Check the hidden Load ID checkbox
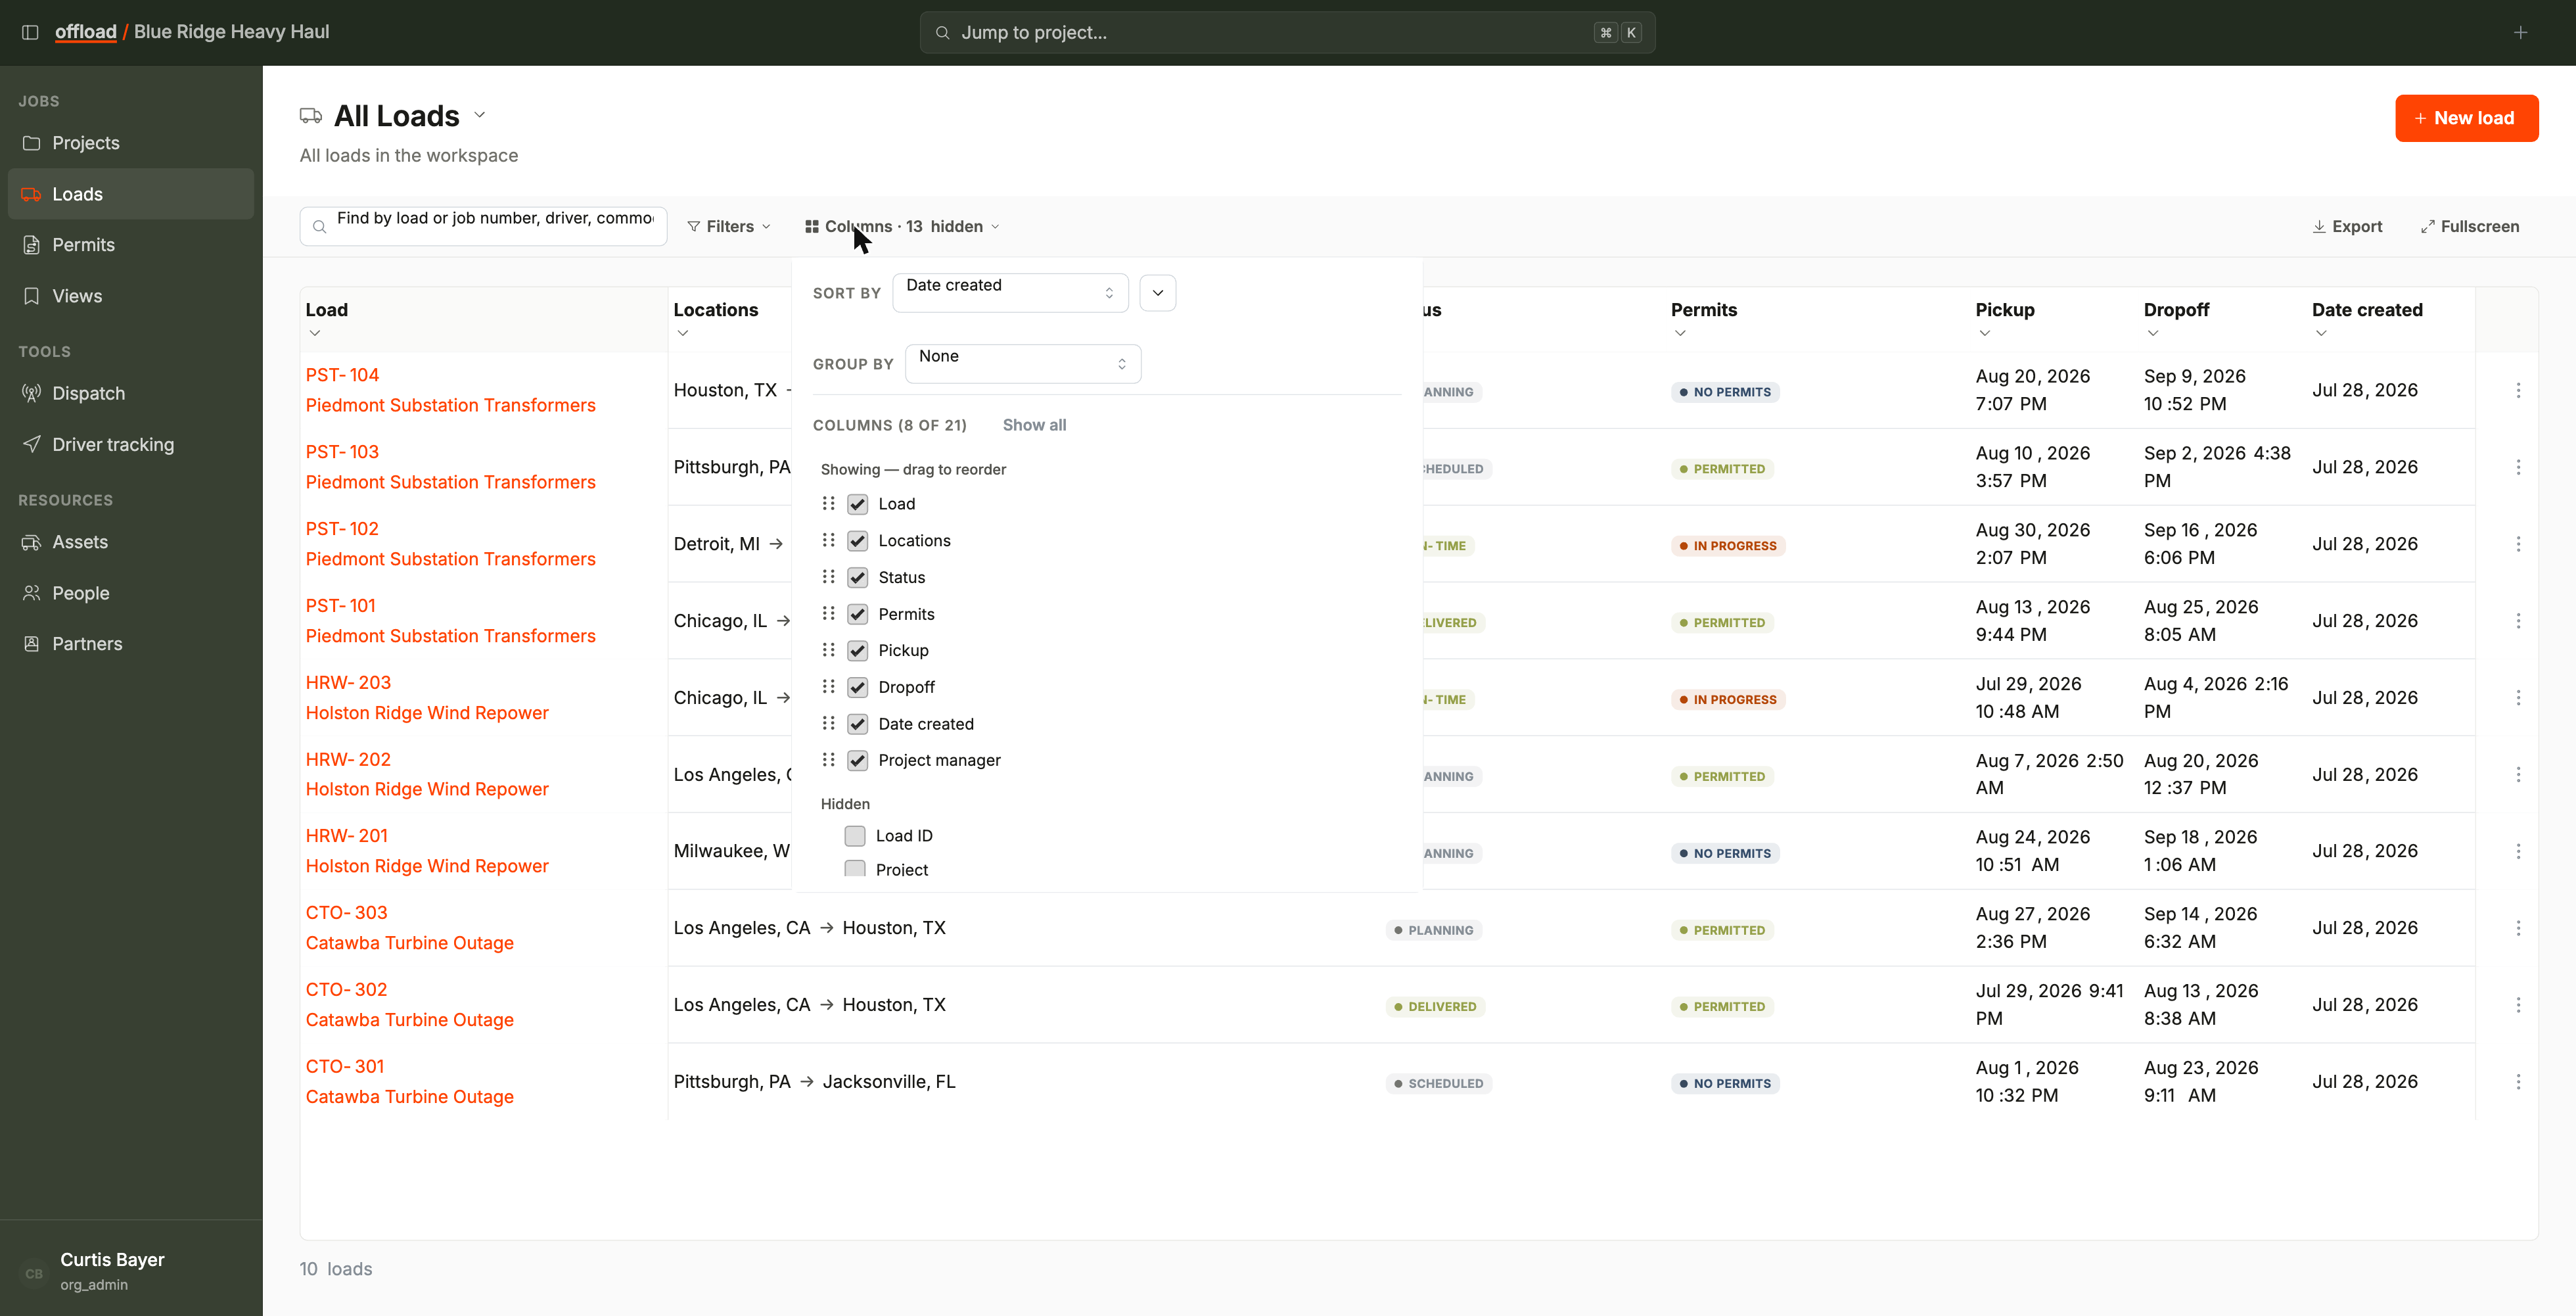 [x=855, y=836]
